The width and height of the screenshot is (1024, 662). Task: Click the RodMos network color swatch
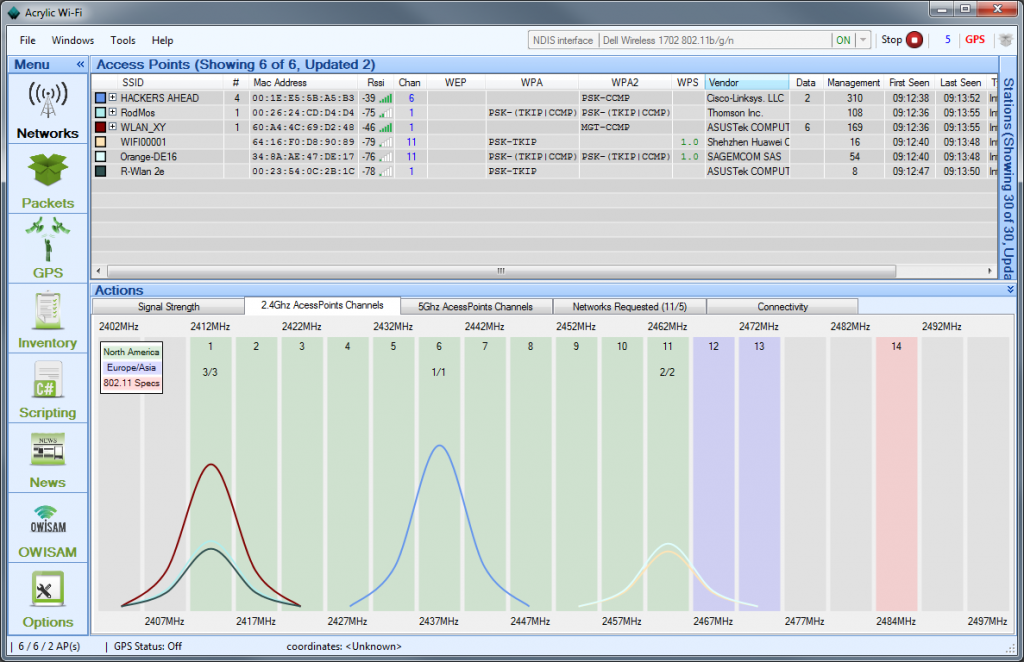(x=100, y=113)
